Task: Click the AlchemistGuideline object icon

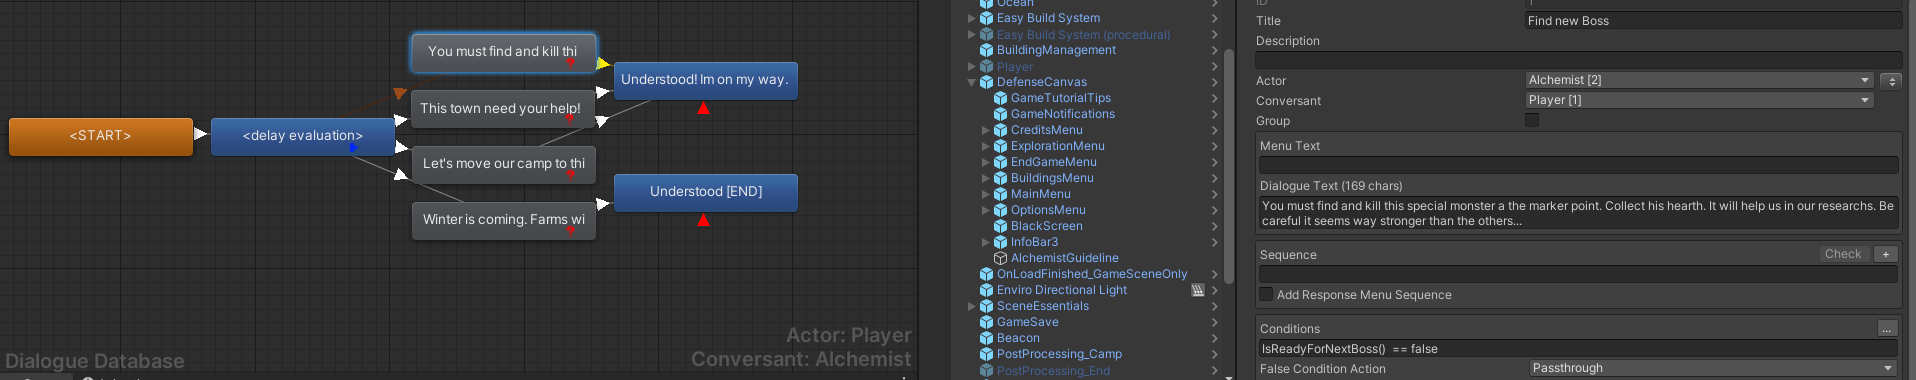Action: point(1000,258)
